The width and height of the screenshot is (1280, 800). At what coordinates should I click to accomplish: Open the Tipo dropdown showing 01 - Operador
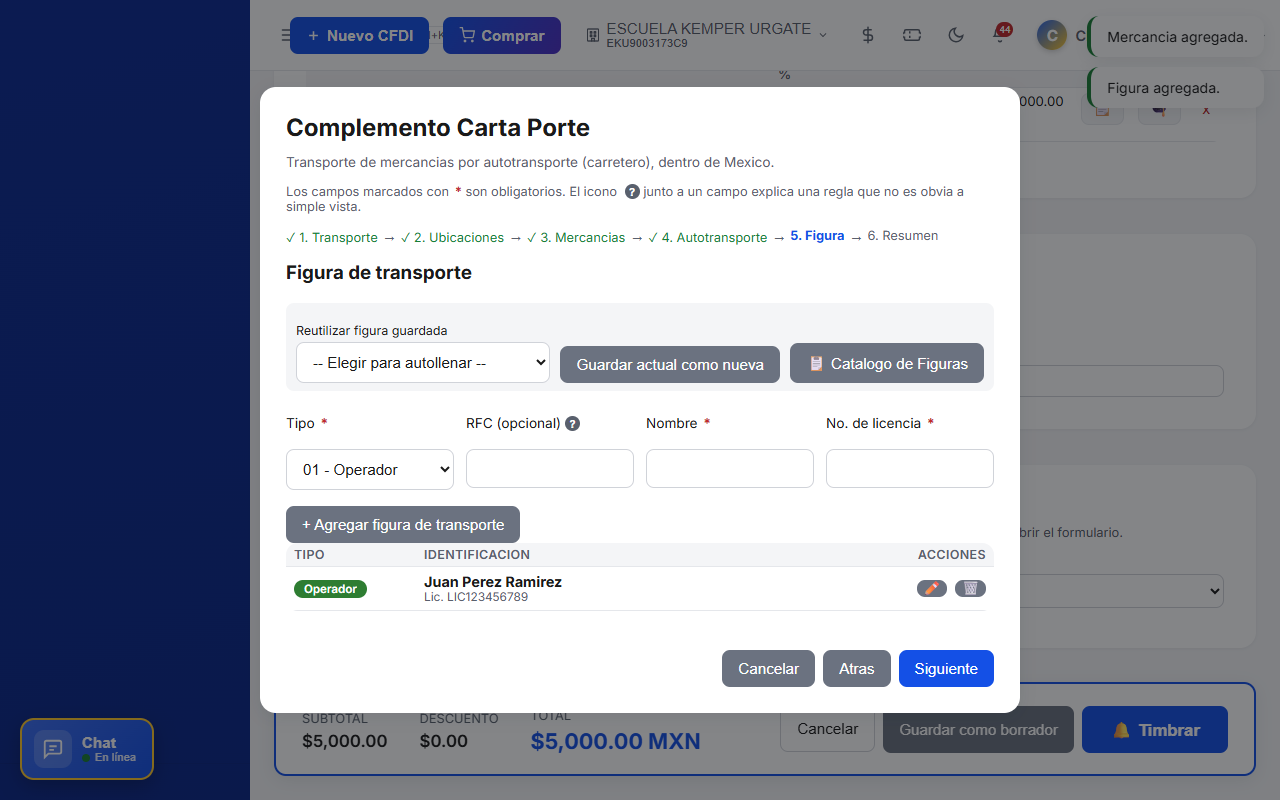click(x=370, y=470)
